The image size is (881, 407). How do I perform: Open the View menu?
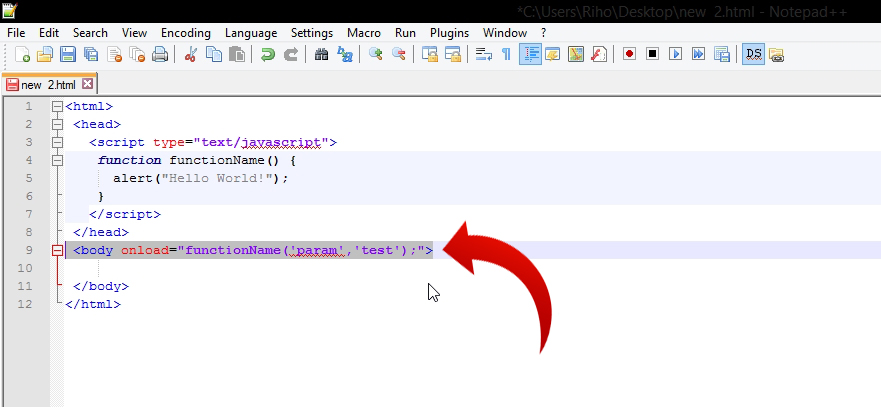(x=134, y=33)
